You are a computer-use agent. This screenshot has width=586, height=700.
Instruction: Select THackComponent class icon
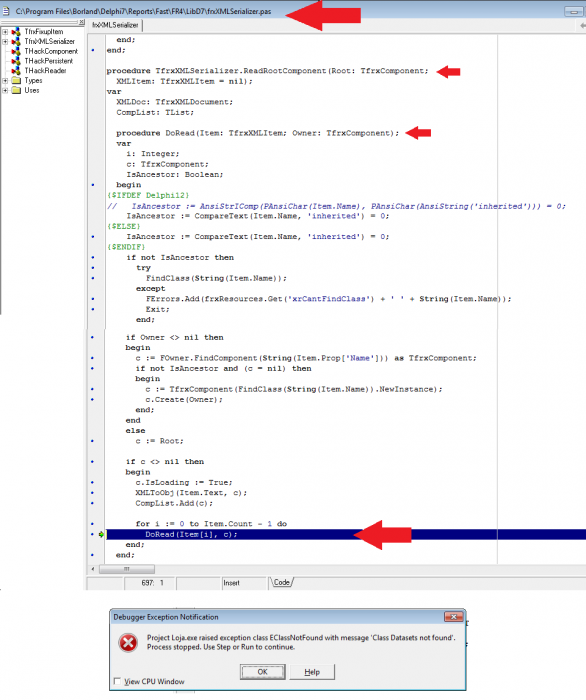pos(16,51)
